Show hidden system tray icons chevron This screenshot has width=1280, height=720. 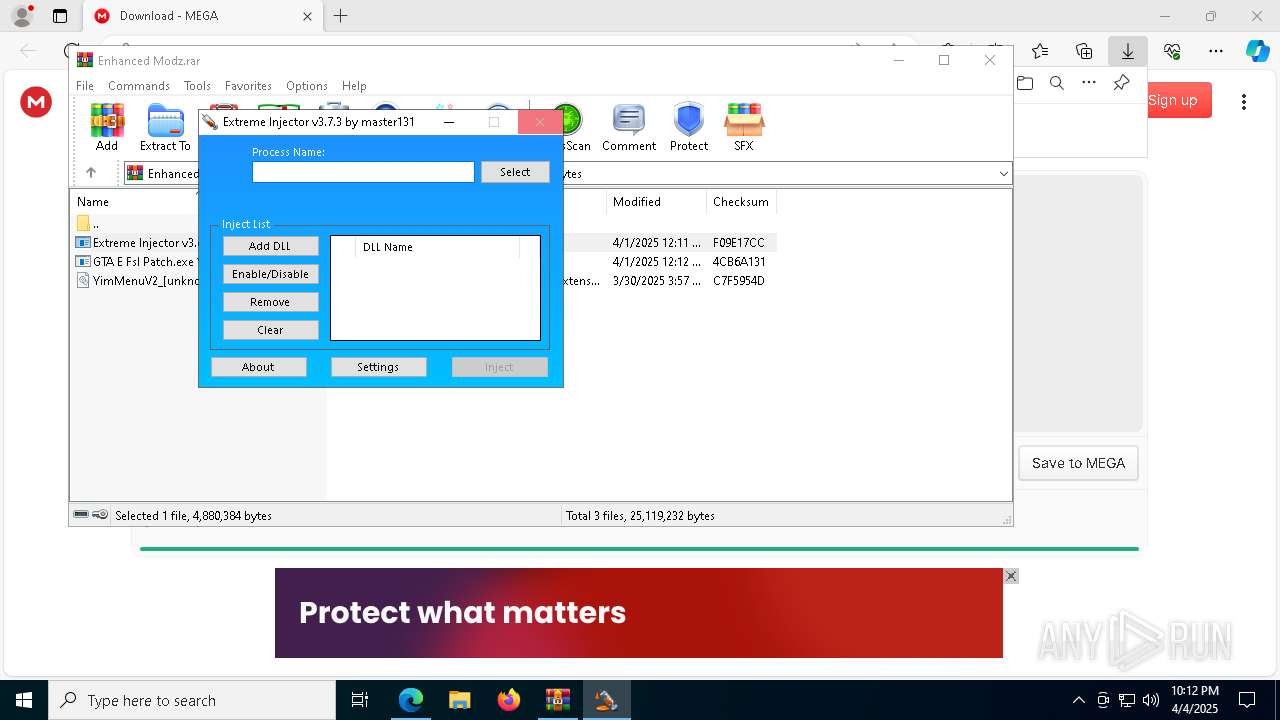pos(1078,700)
